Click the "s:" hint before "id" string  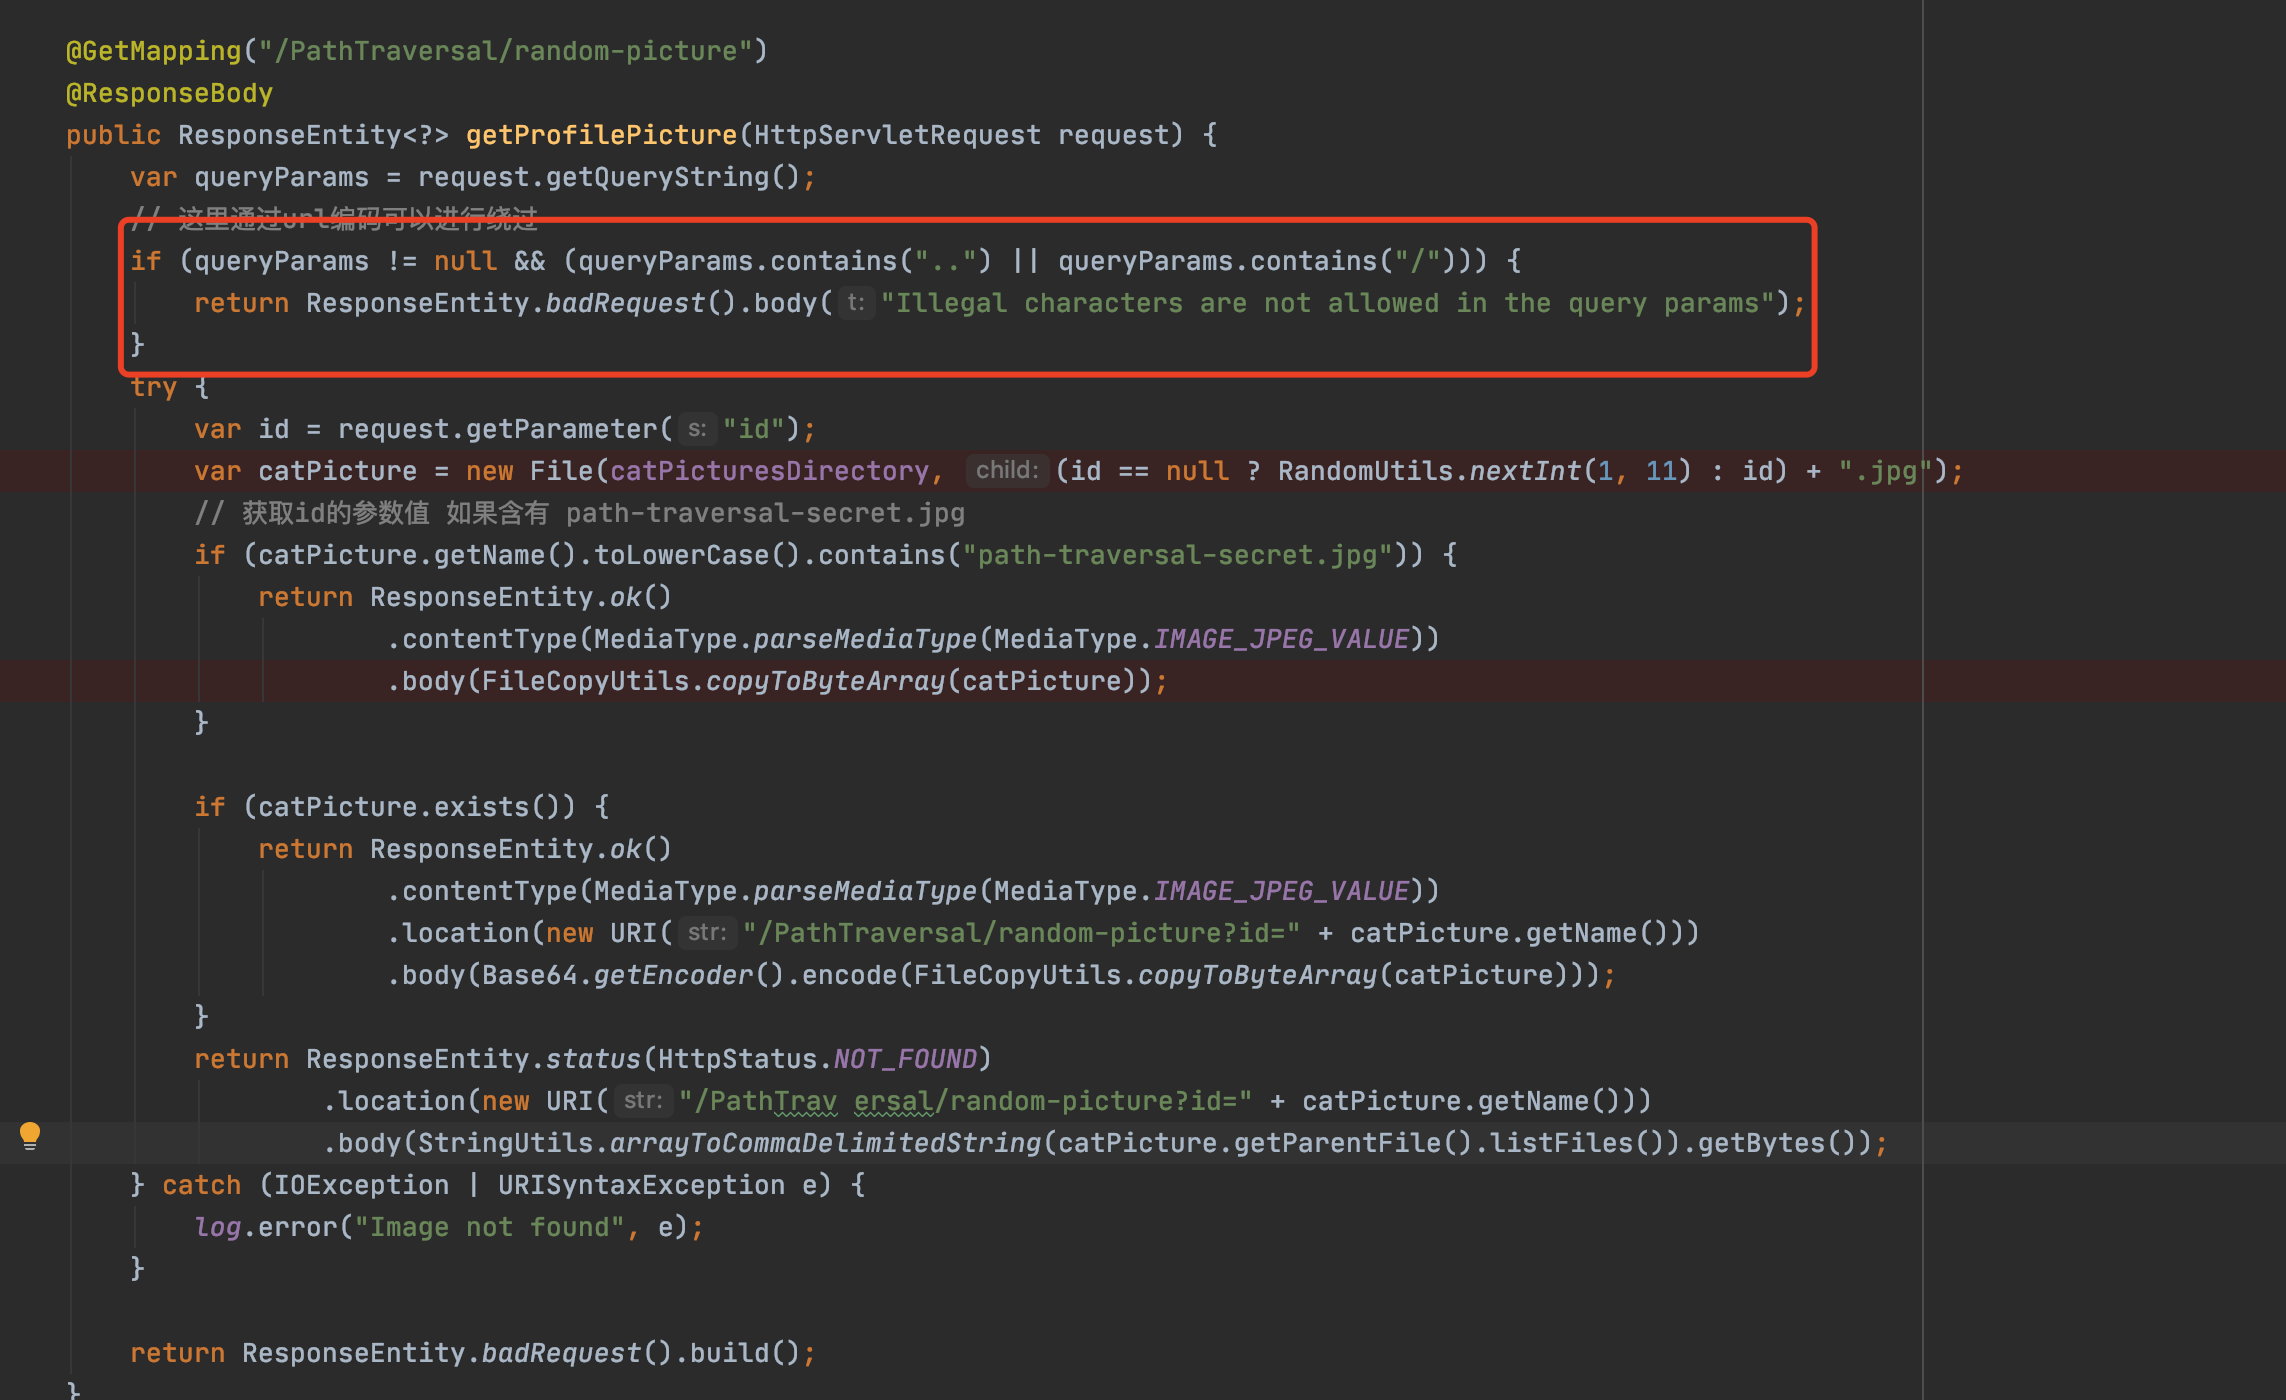(697, 429)
